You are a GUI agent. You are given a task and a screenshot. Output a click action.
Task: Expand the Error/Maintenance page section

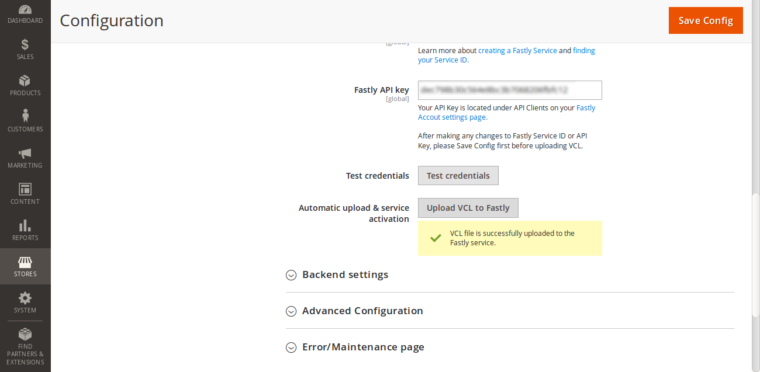(x=355, y=347)
